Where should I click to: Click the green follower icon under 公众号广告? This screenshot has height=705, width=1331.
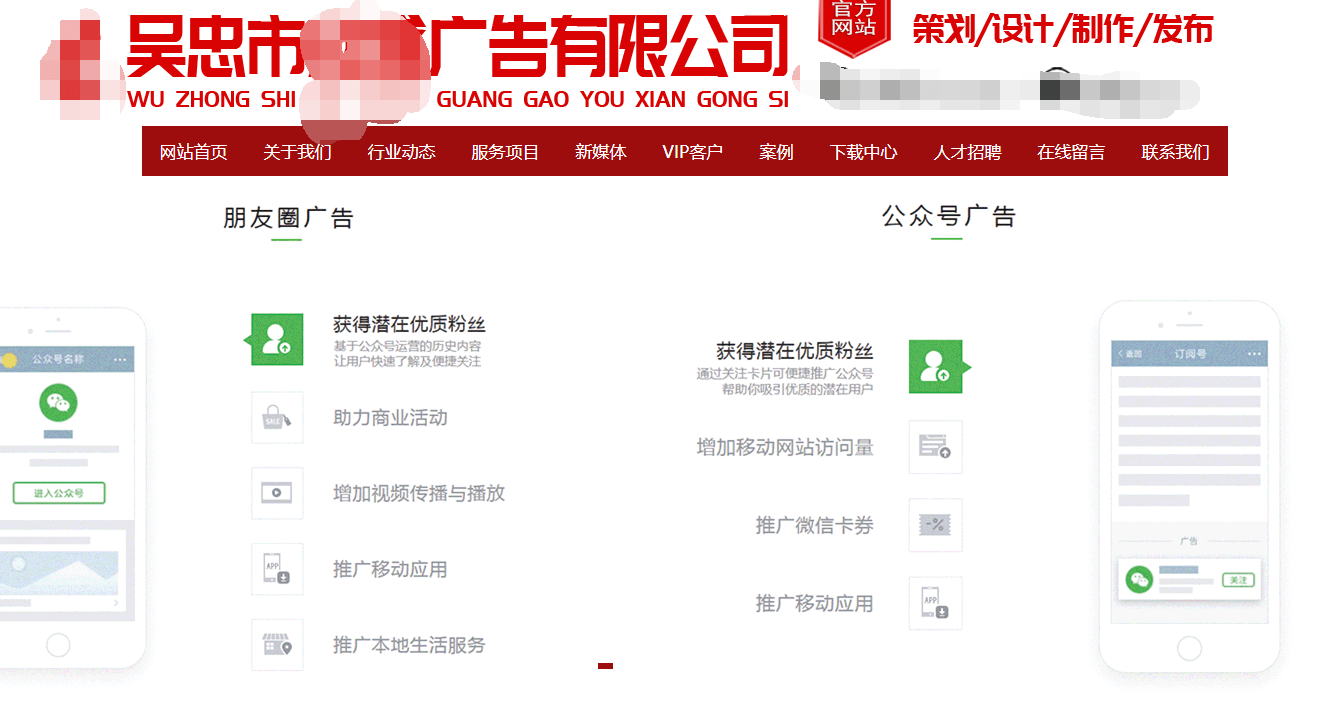coord(935,367)
